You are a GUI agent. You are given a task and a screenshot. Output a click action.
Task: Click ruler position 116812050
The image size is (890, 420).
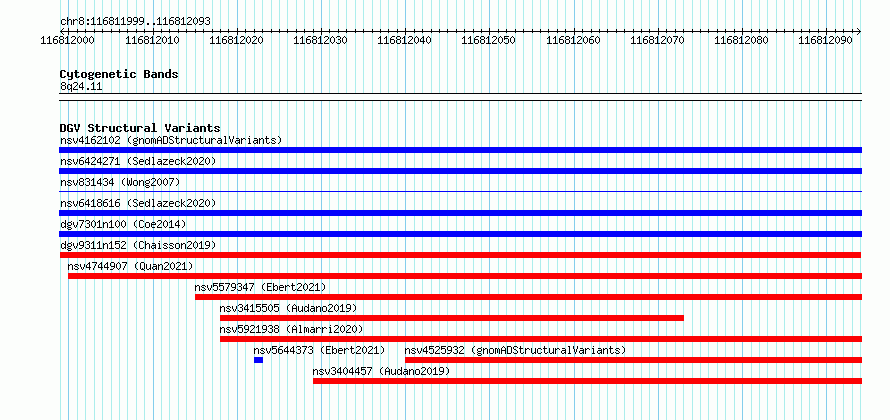pos(489,40)
